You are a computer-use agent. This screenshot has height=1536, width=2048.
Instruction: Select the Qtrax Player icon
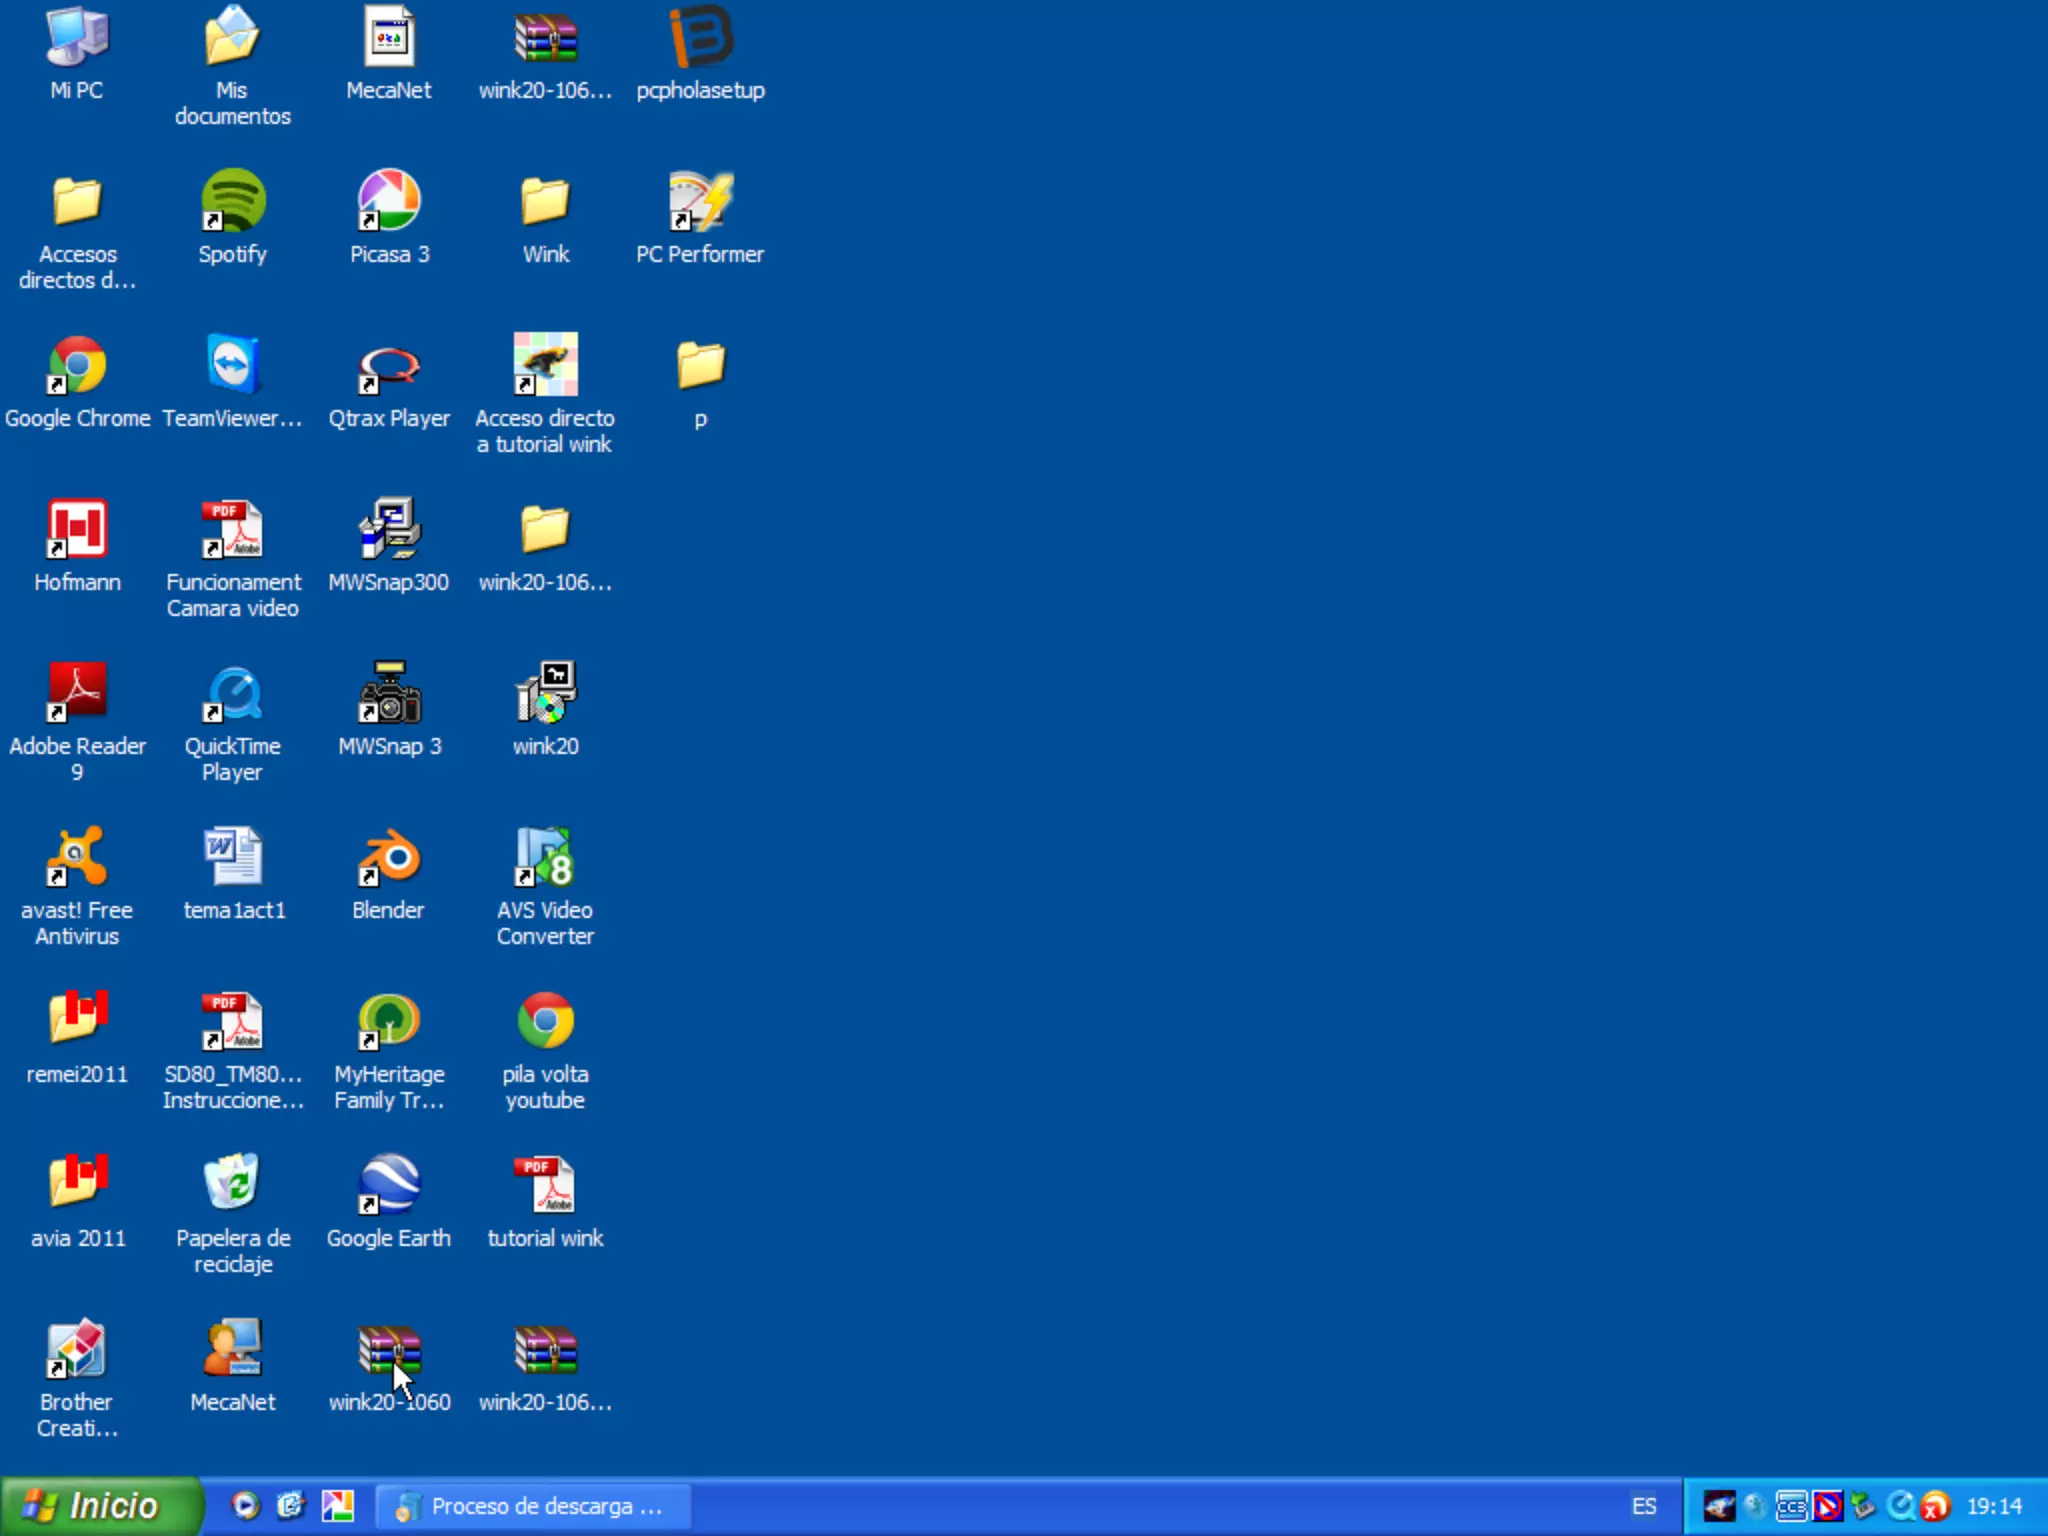pos(389,369)
